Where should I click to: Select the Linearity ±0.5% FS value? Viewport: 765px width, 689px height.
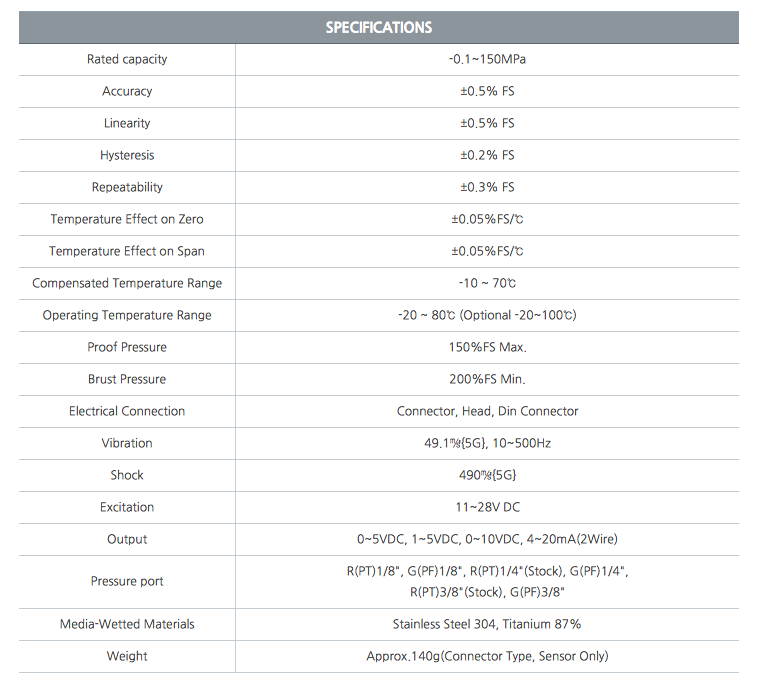487,123
